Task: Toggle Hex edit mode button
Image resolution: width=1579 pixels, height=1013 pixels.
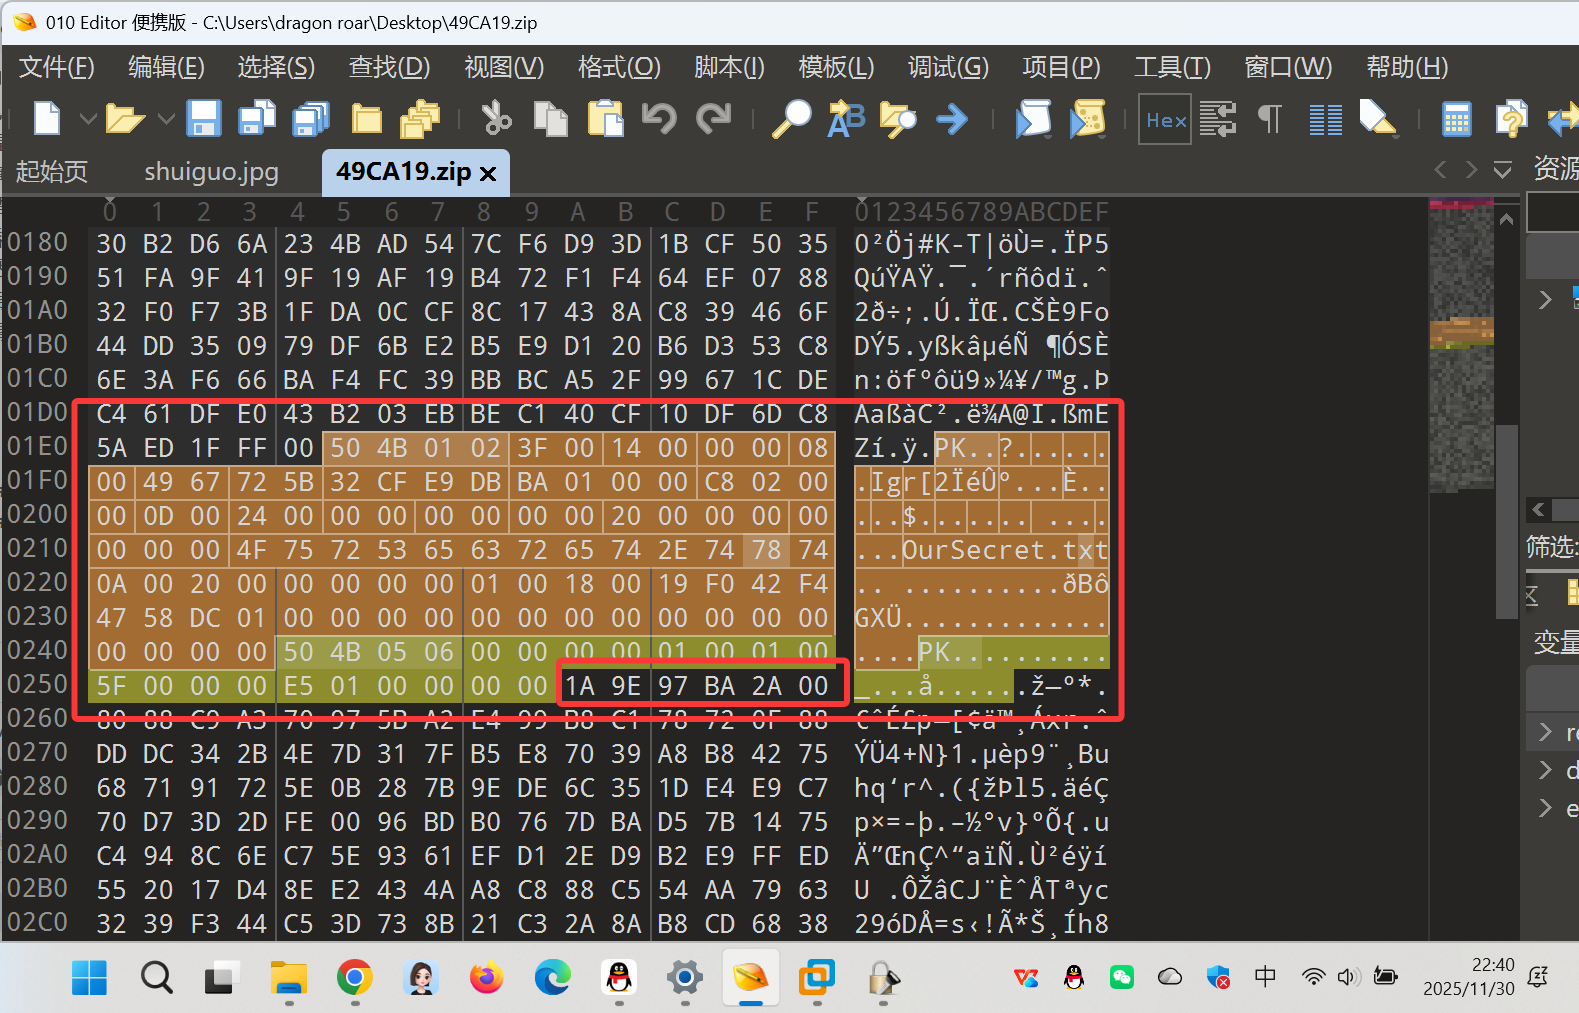Action: pyautogui.click(x=1165, y=120)
